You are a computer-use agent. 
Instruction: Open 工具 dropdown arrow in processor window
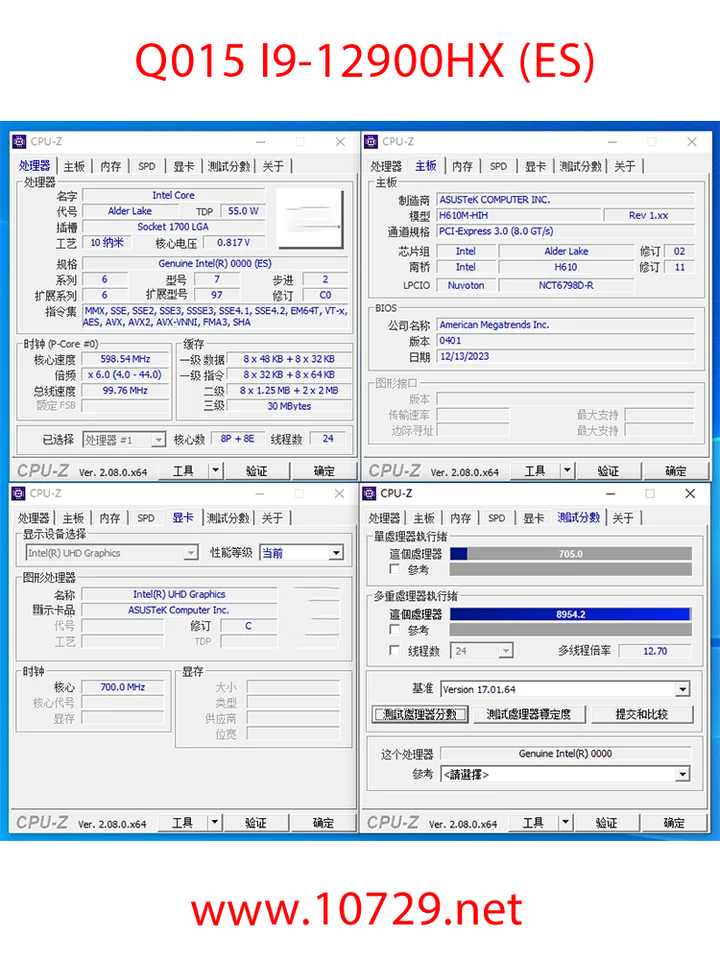[x=216, y=471]
